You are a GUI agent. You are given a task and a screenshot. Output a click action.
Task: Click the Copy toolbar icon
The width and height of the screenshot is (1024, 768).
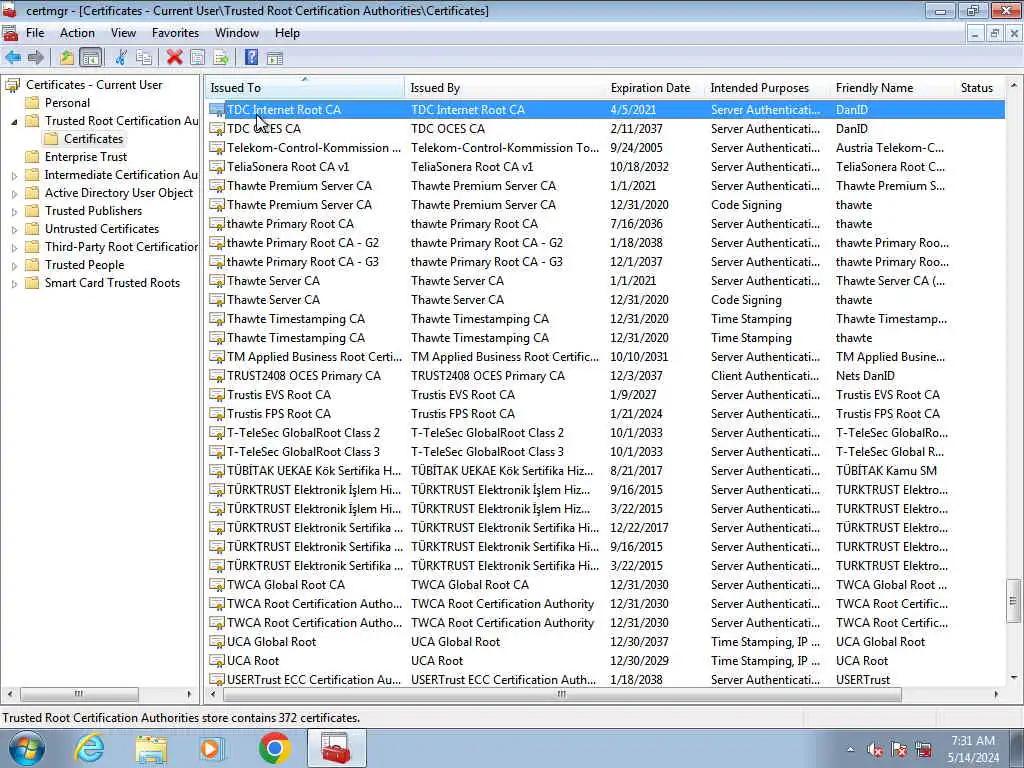[x=144, y=57]
